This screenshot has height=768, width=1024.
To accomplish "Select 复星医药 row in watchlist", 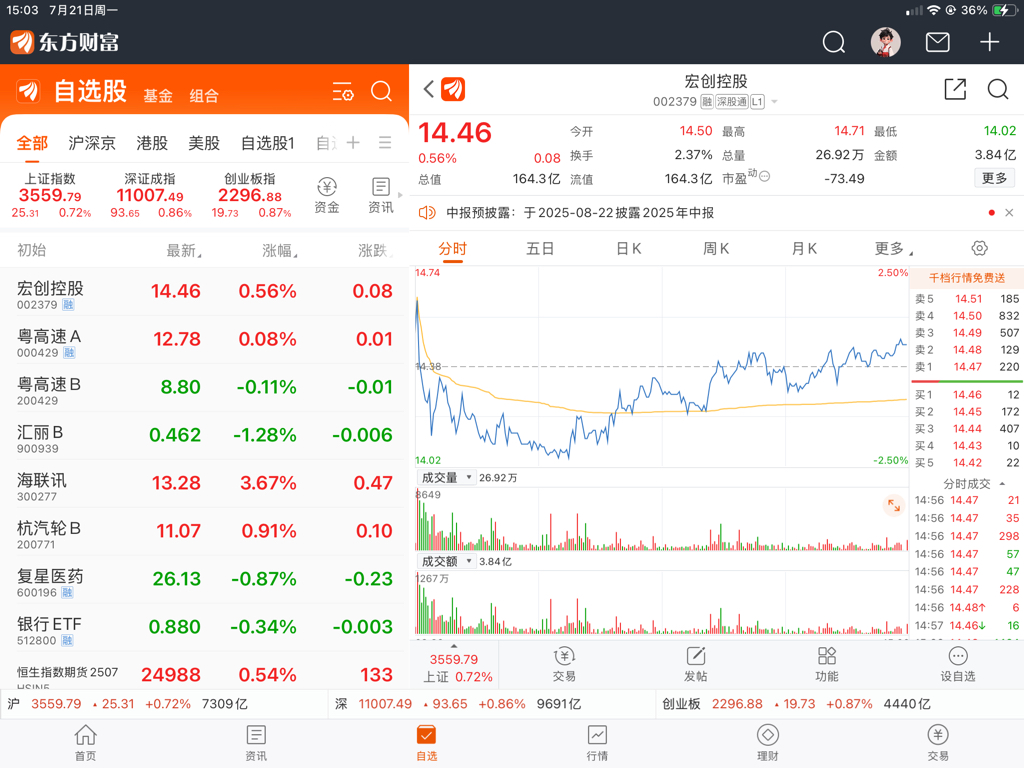I will pyautogui.click(x=204, y=579).
